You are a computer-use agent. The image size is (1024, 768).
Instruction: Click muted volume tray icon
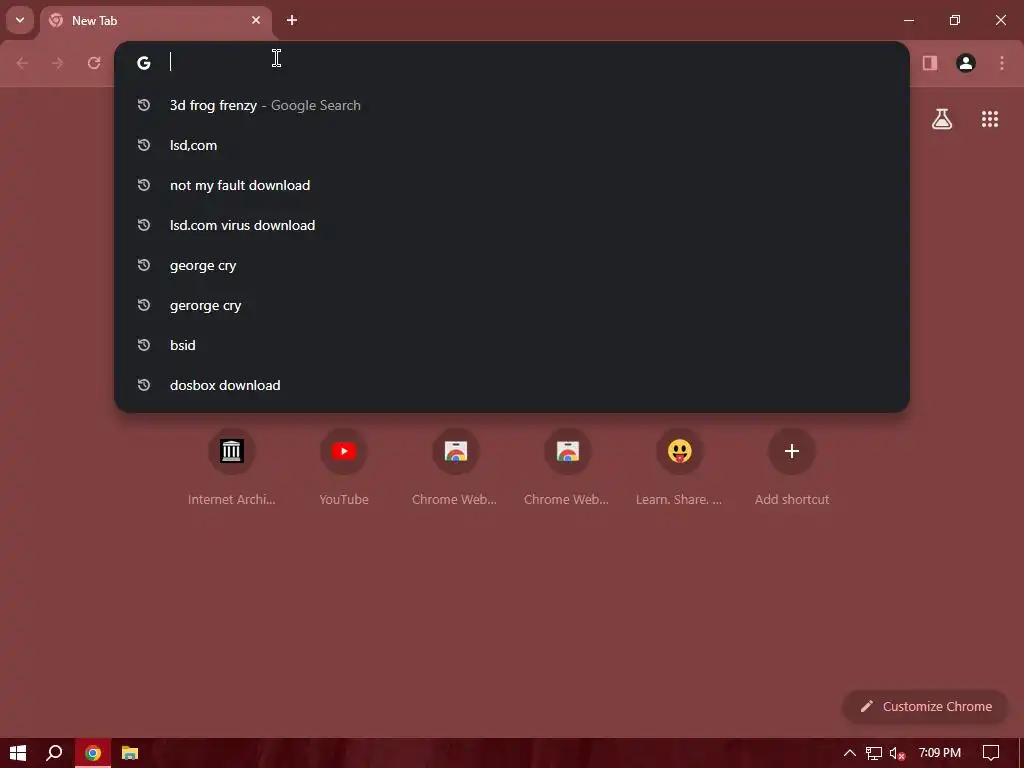pyautogui.click(x=898, y=753)
